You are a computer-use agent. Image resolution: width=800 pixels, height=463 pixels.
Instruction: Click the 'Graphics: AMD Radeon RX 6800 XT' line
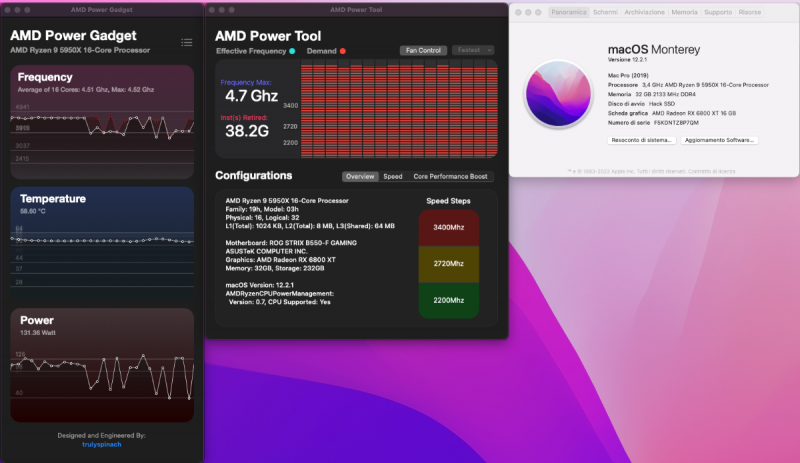point(281,260)
